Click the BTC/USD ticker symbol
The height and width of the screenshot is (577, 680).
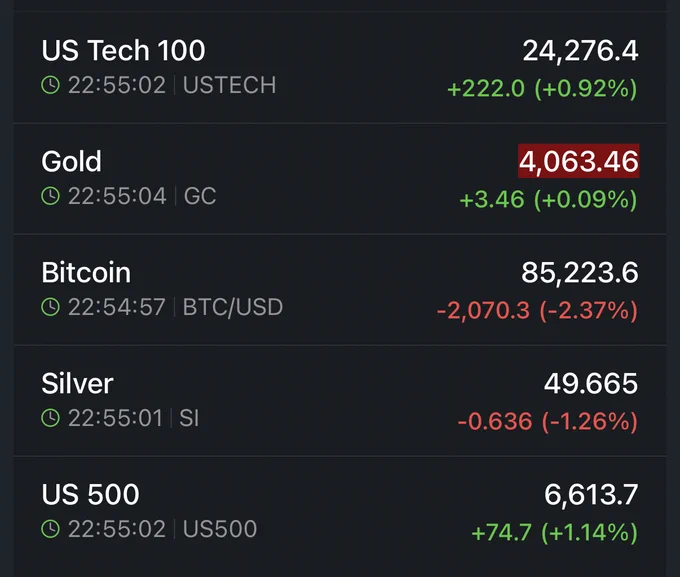click(233, 307)
